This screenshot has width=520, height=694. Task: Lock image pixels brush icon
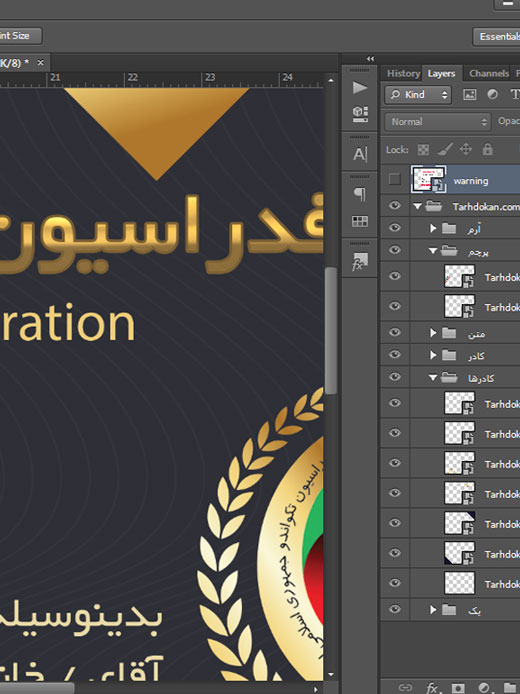tap(445, 149)
